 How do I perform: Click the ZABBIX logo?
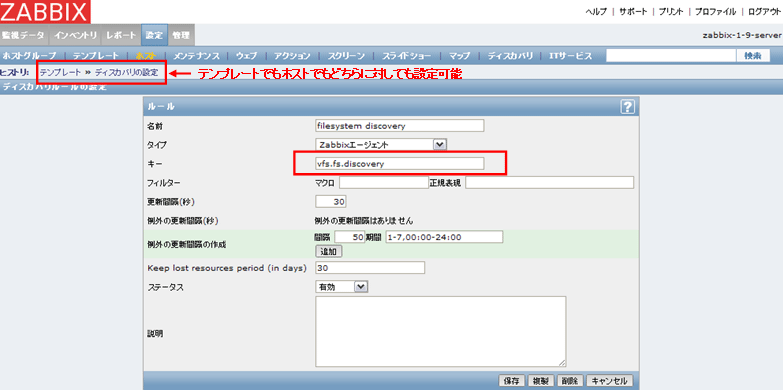click(45, 12)
